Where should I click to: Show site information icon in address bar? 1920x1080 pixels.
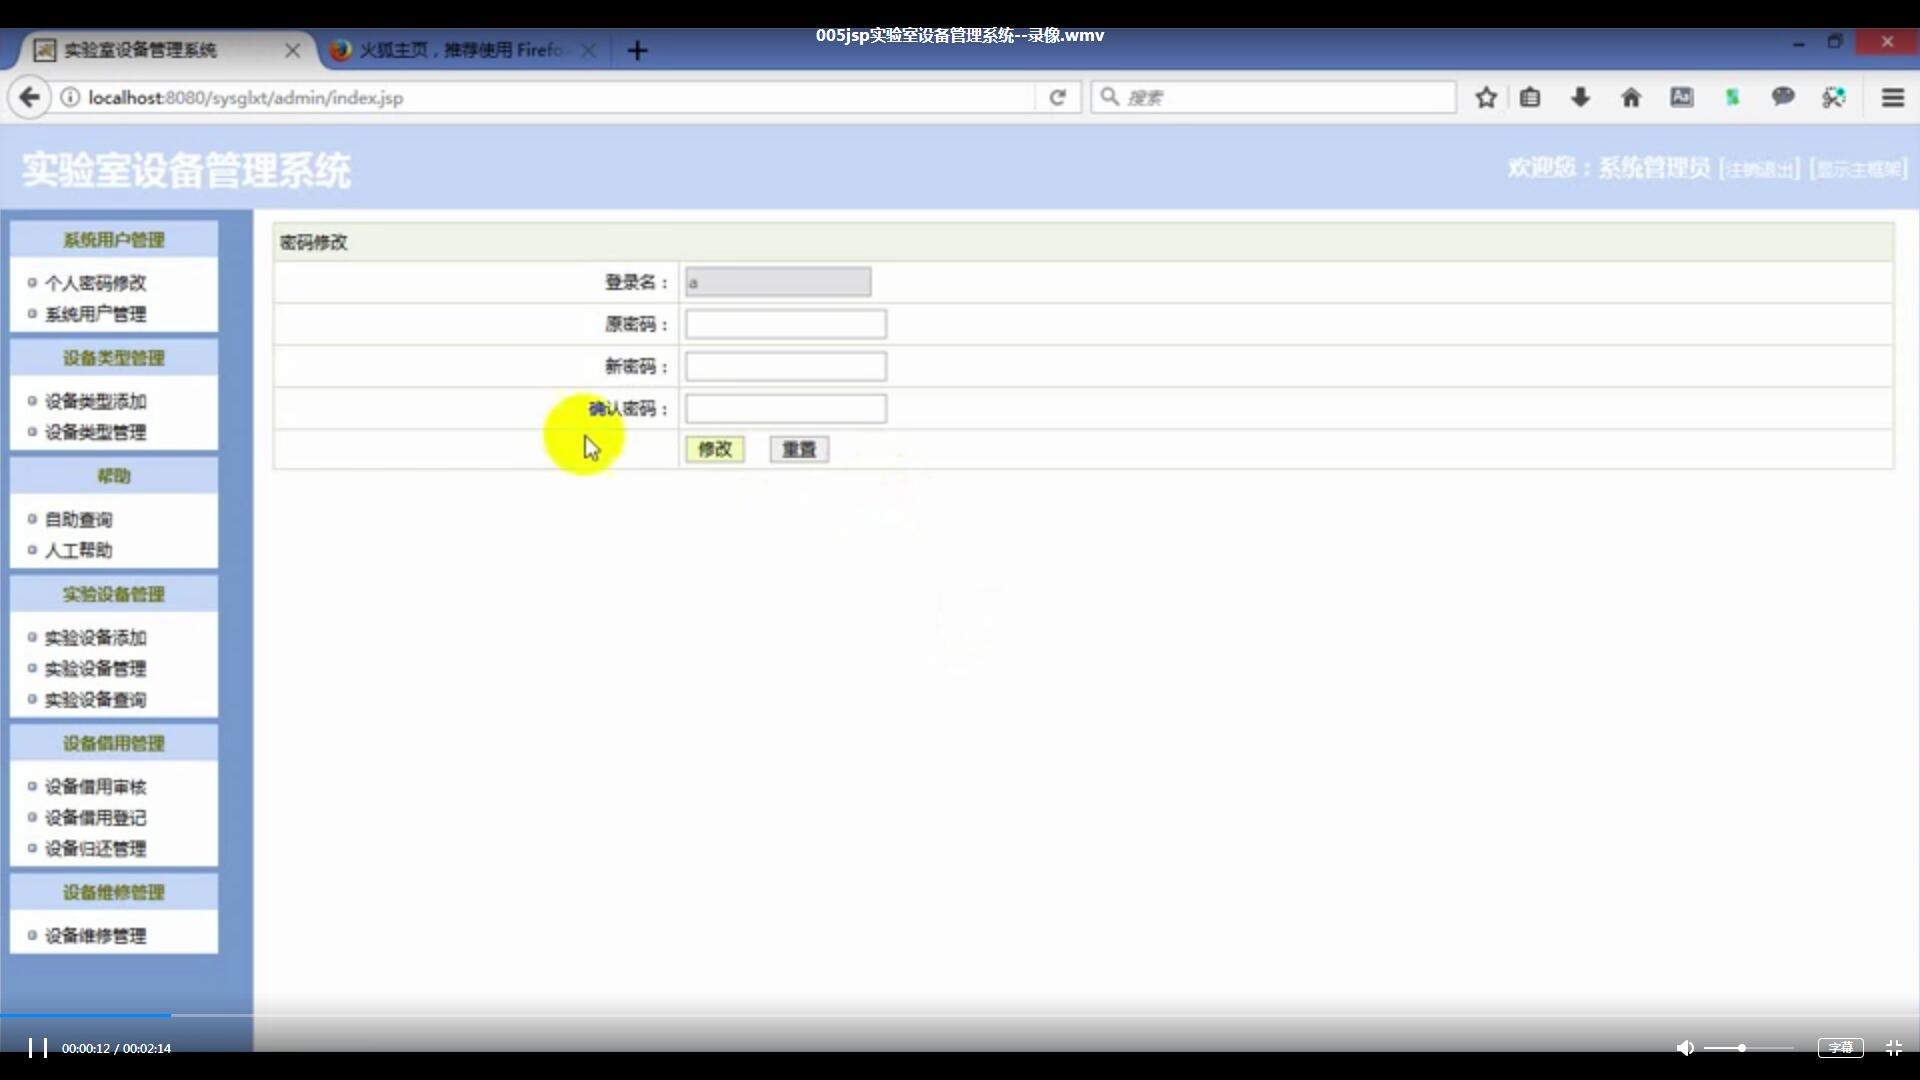pyautogui.click(x=70, y=97)
